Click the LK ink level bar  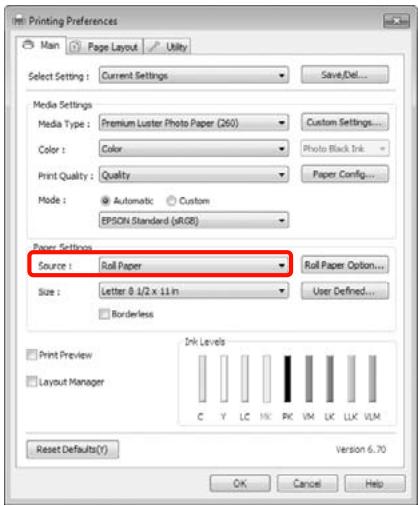coord(330,379)
